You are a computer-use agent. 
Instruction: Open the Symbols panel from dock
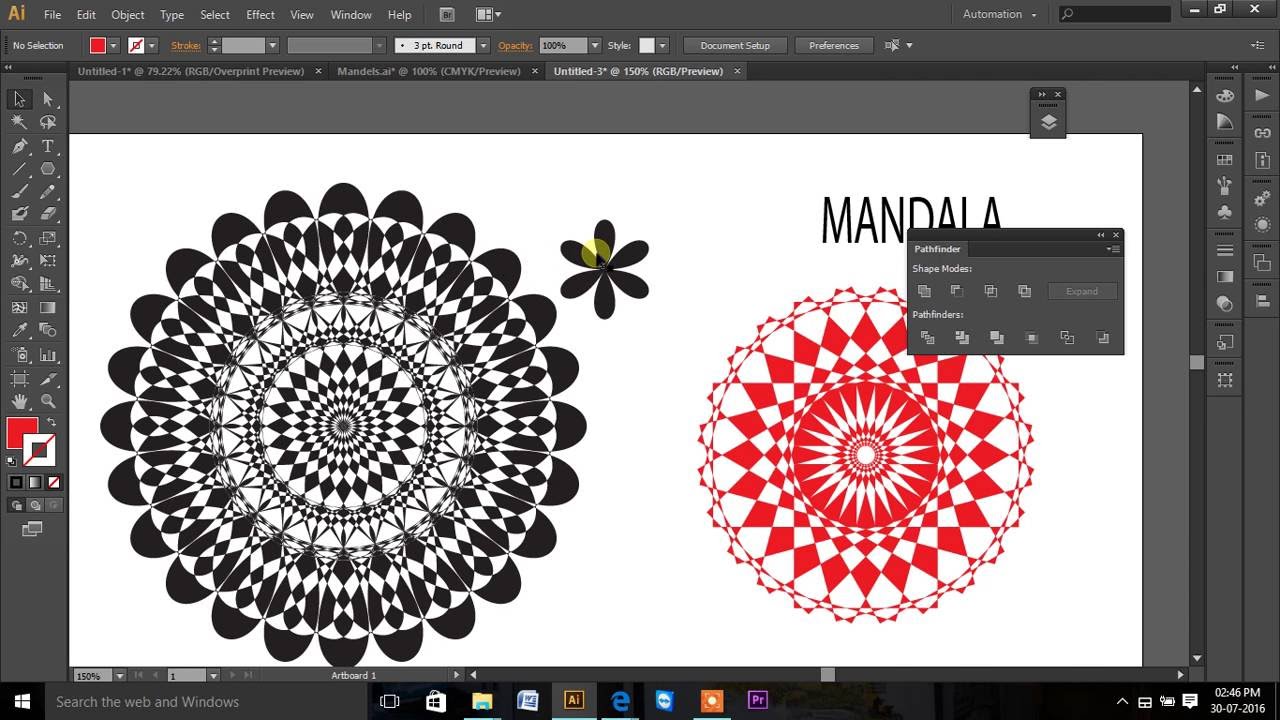click(1225, 212)
